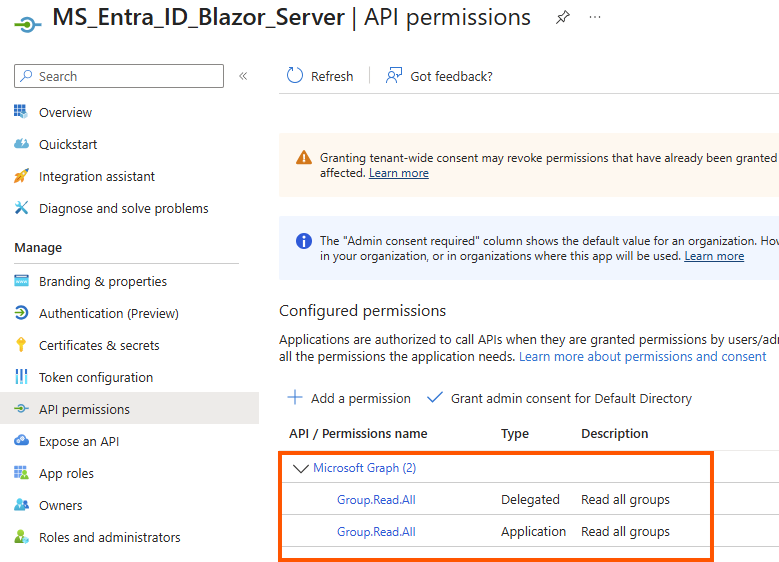Open the Microsoft Graph (2) link

tap(364, 468)
